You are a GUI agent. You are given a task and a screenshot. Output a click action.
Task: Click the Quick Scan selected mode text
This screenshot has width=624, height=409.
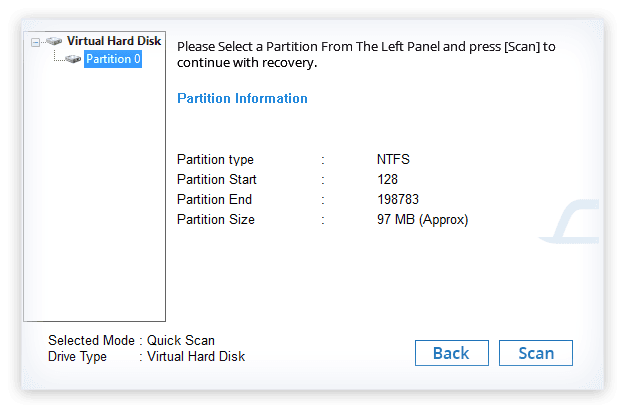pyautogui.click(x=181, y=340)
